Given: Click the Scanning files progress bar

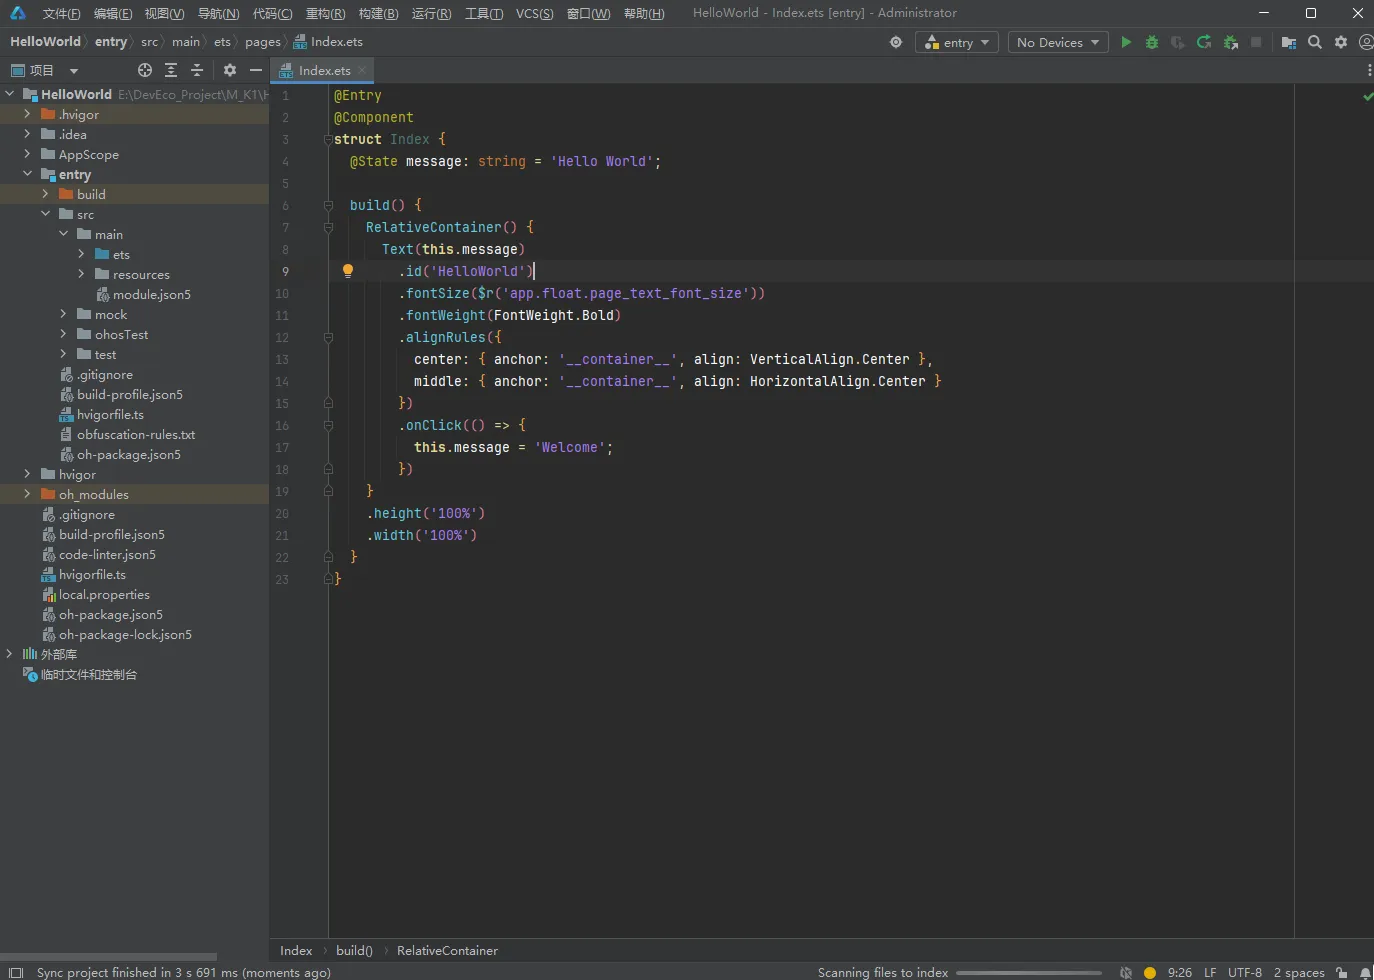Looking at the screenshot, I should (x=1029, y=973).
